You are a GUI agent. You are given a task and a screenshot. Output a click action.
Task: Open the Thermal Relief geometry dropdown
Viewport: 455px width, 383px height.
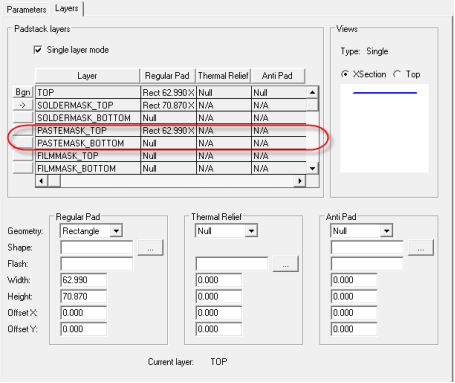tap(251, 231)
